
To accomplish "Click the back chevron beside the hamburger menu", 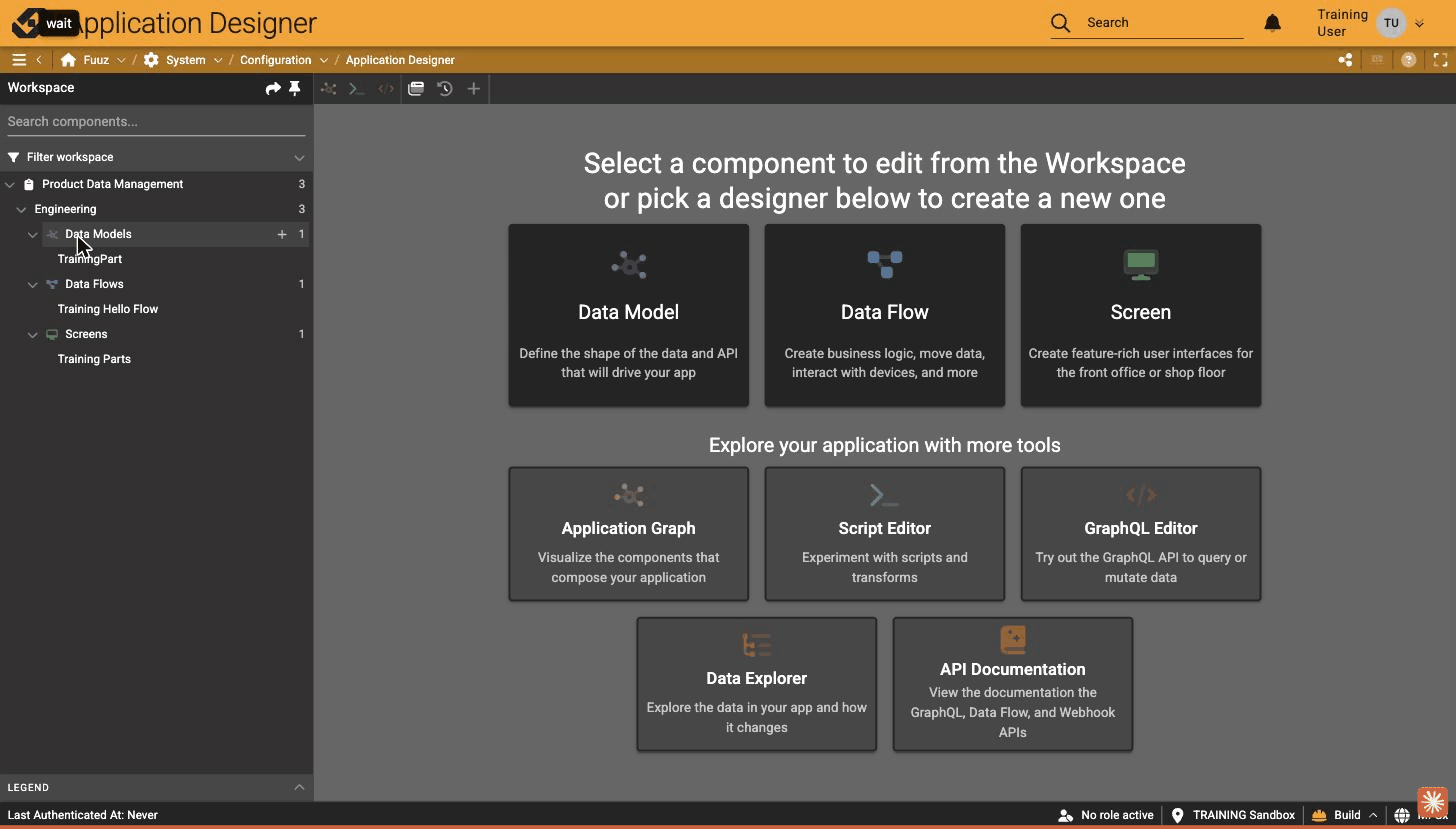I will point(39,60).
